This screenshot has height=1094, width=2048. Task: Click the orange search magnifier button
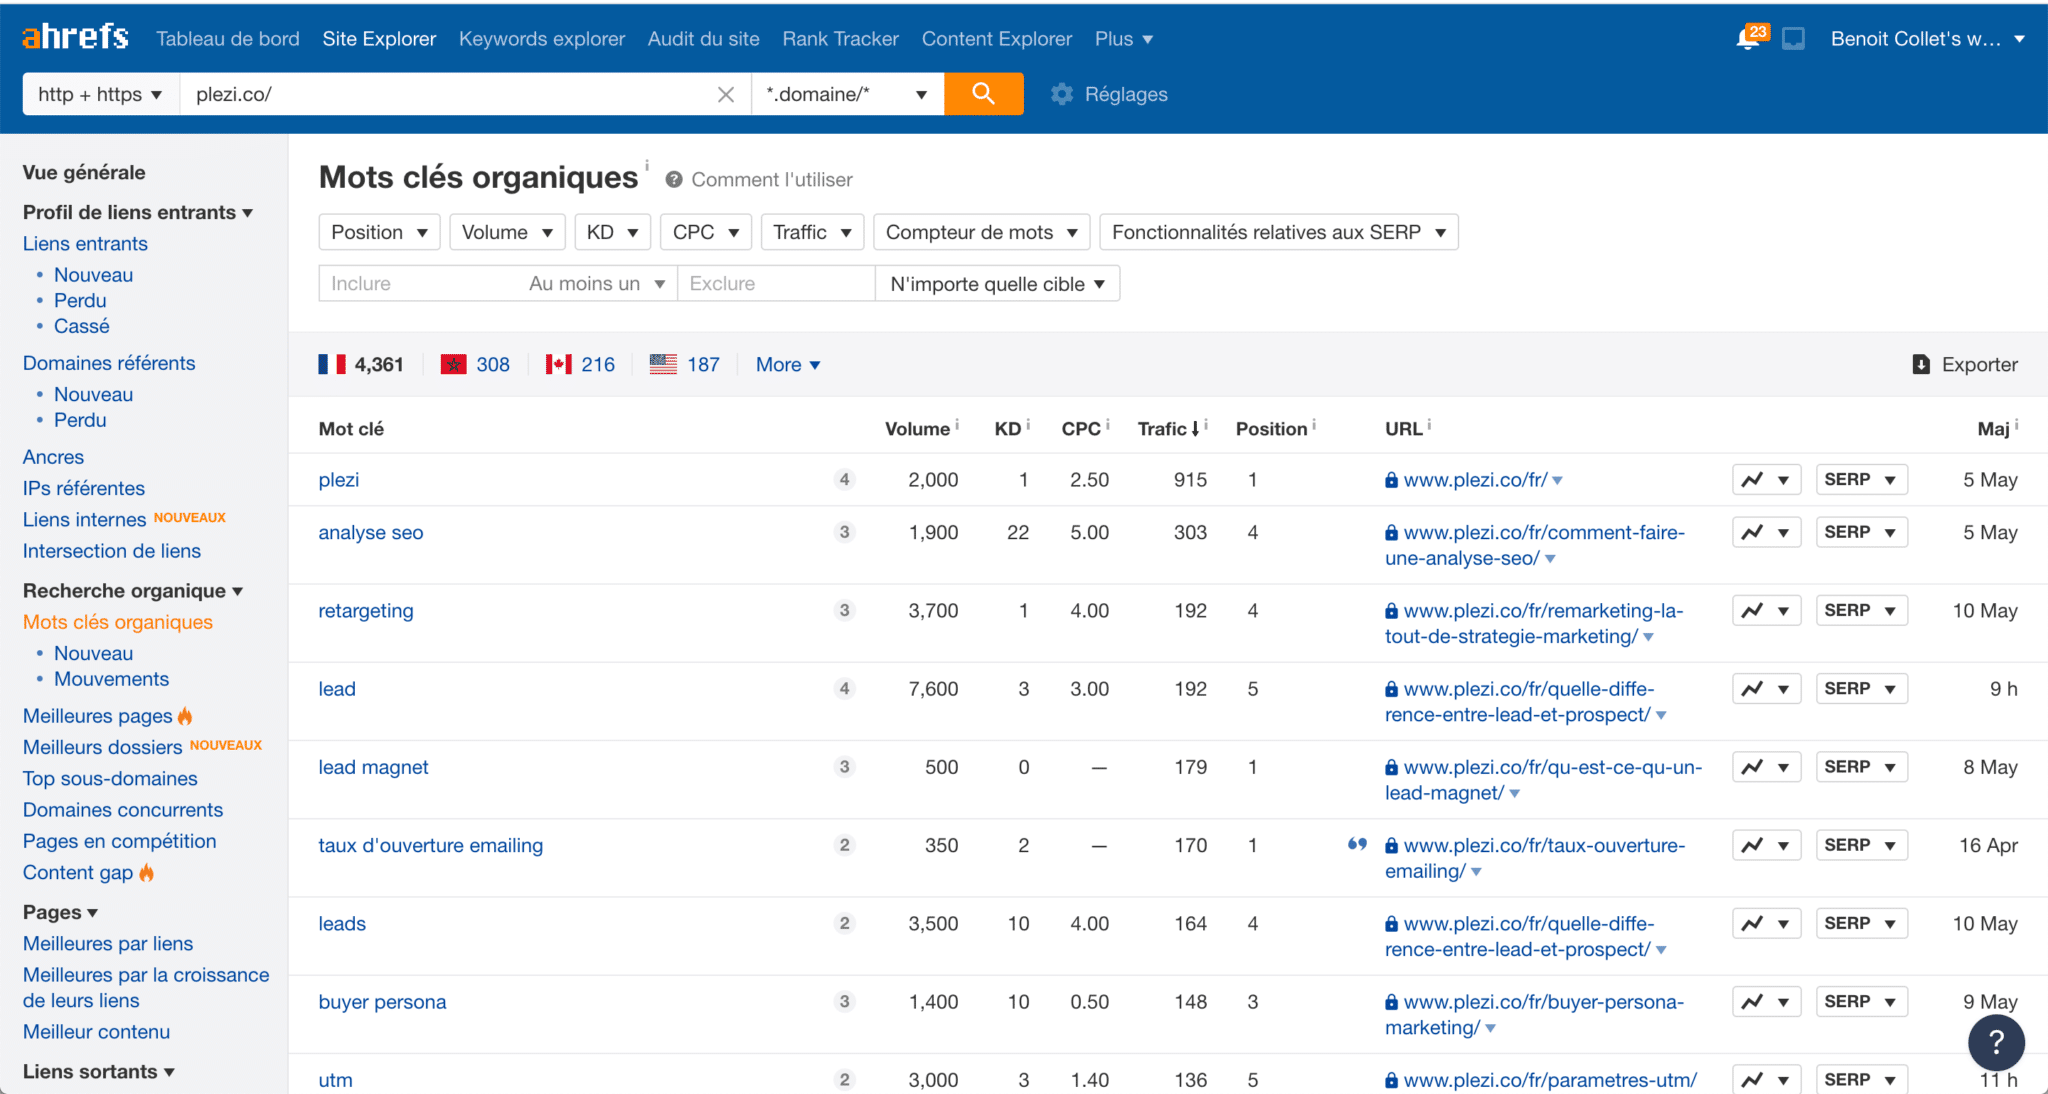point(983,94)
